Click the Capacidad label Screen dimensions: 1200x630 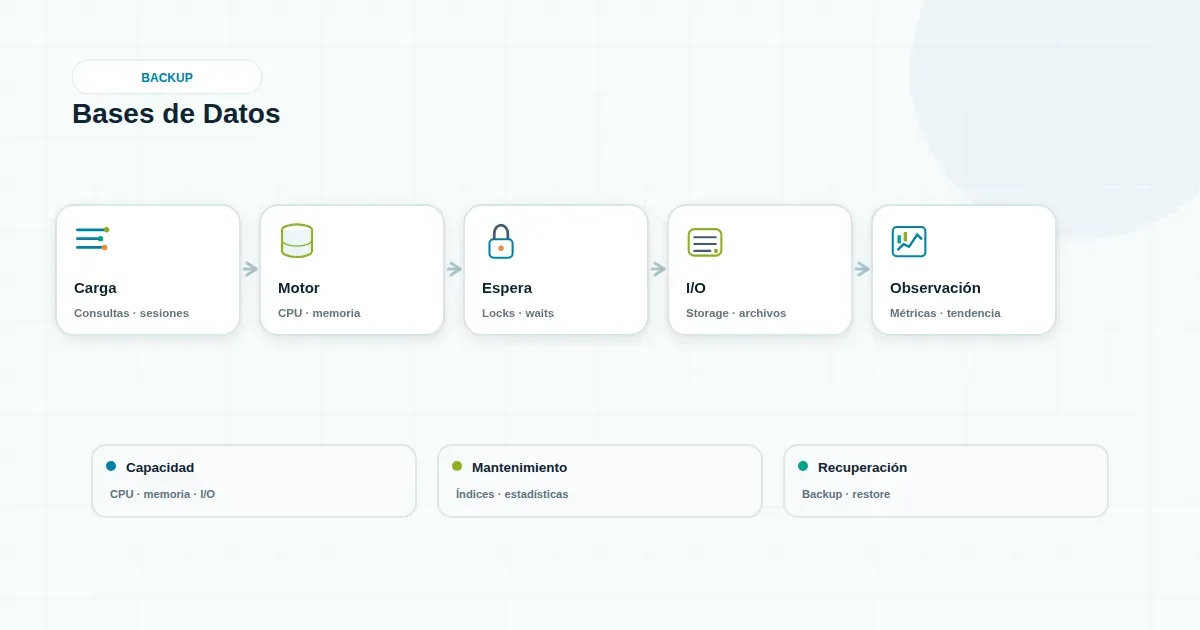point(160,467)
